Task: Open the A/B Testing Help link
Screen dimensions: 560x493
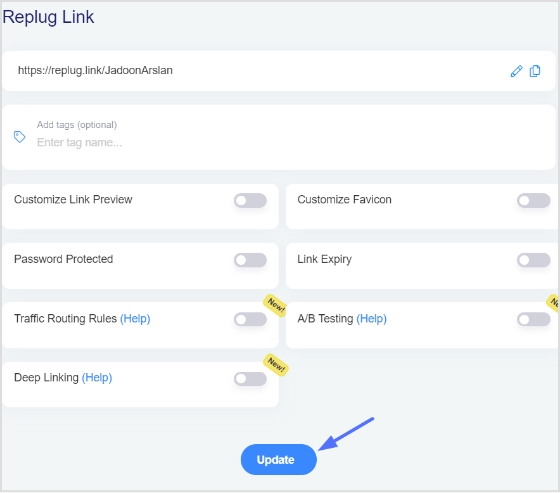Action: coord(371,319)
